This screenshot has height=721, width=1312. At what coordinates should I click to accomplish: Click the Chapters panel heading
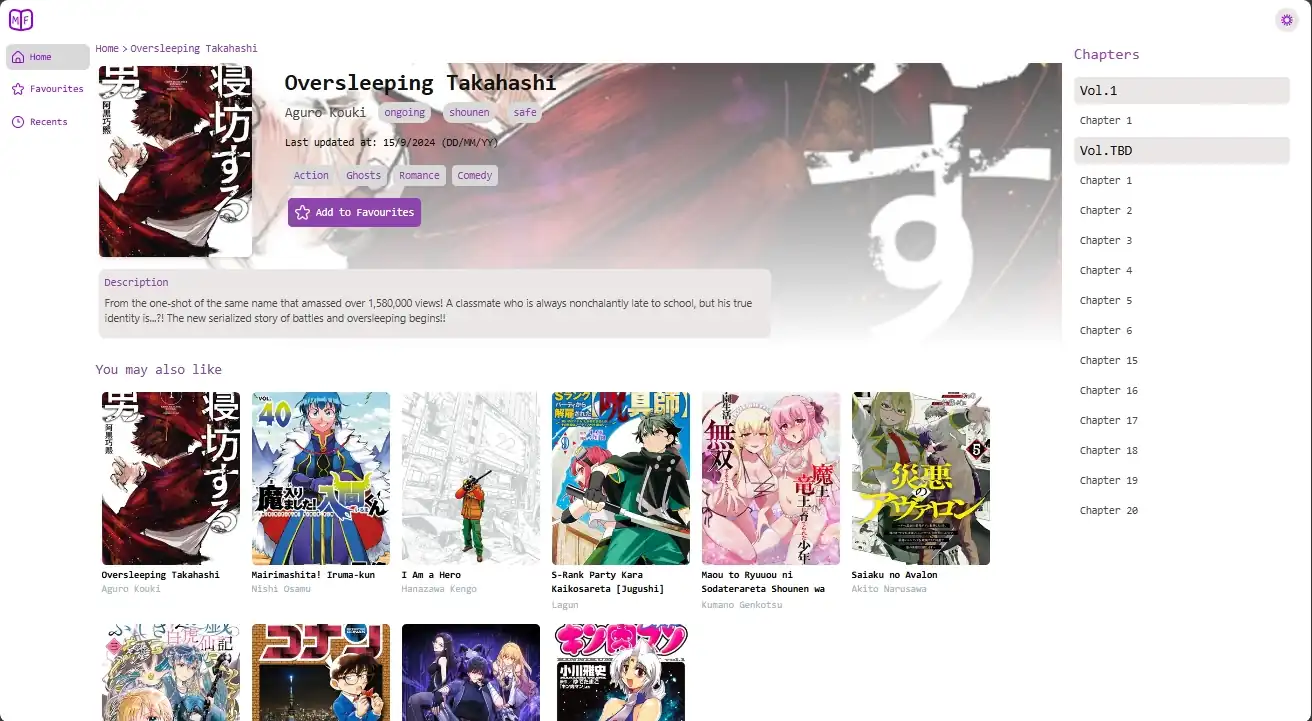1107,54
